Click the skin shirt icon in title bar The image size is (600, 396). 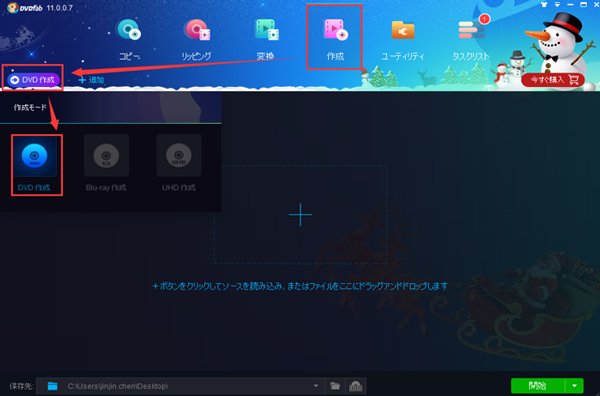tap(545, 5)
